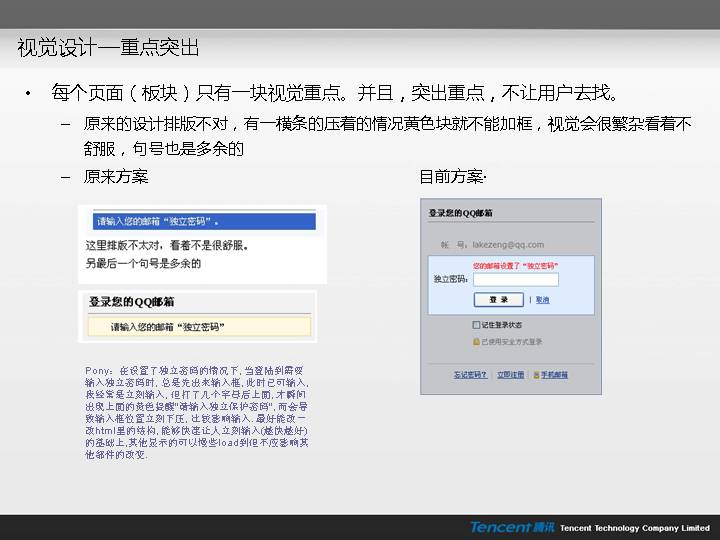Open the 忘记密码? link
Viewport: 720px width, 540px height.
click(470, 375)
